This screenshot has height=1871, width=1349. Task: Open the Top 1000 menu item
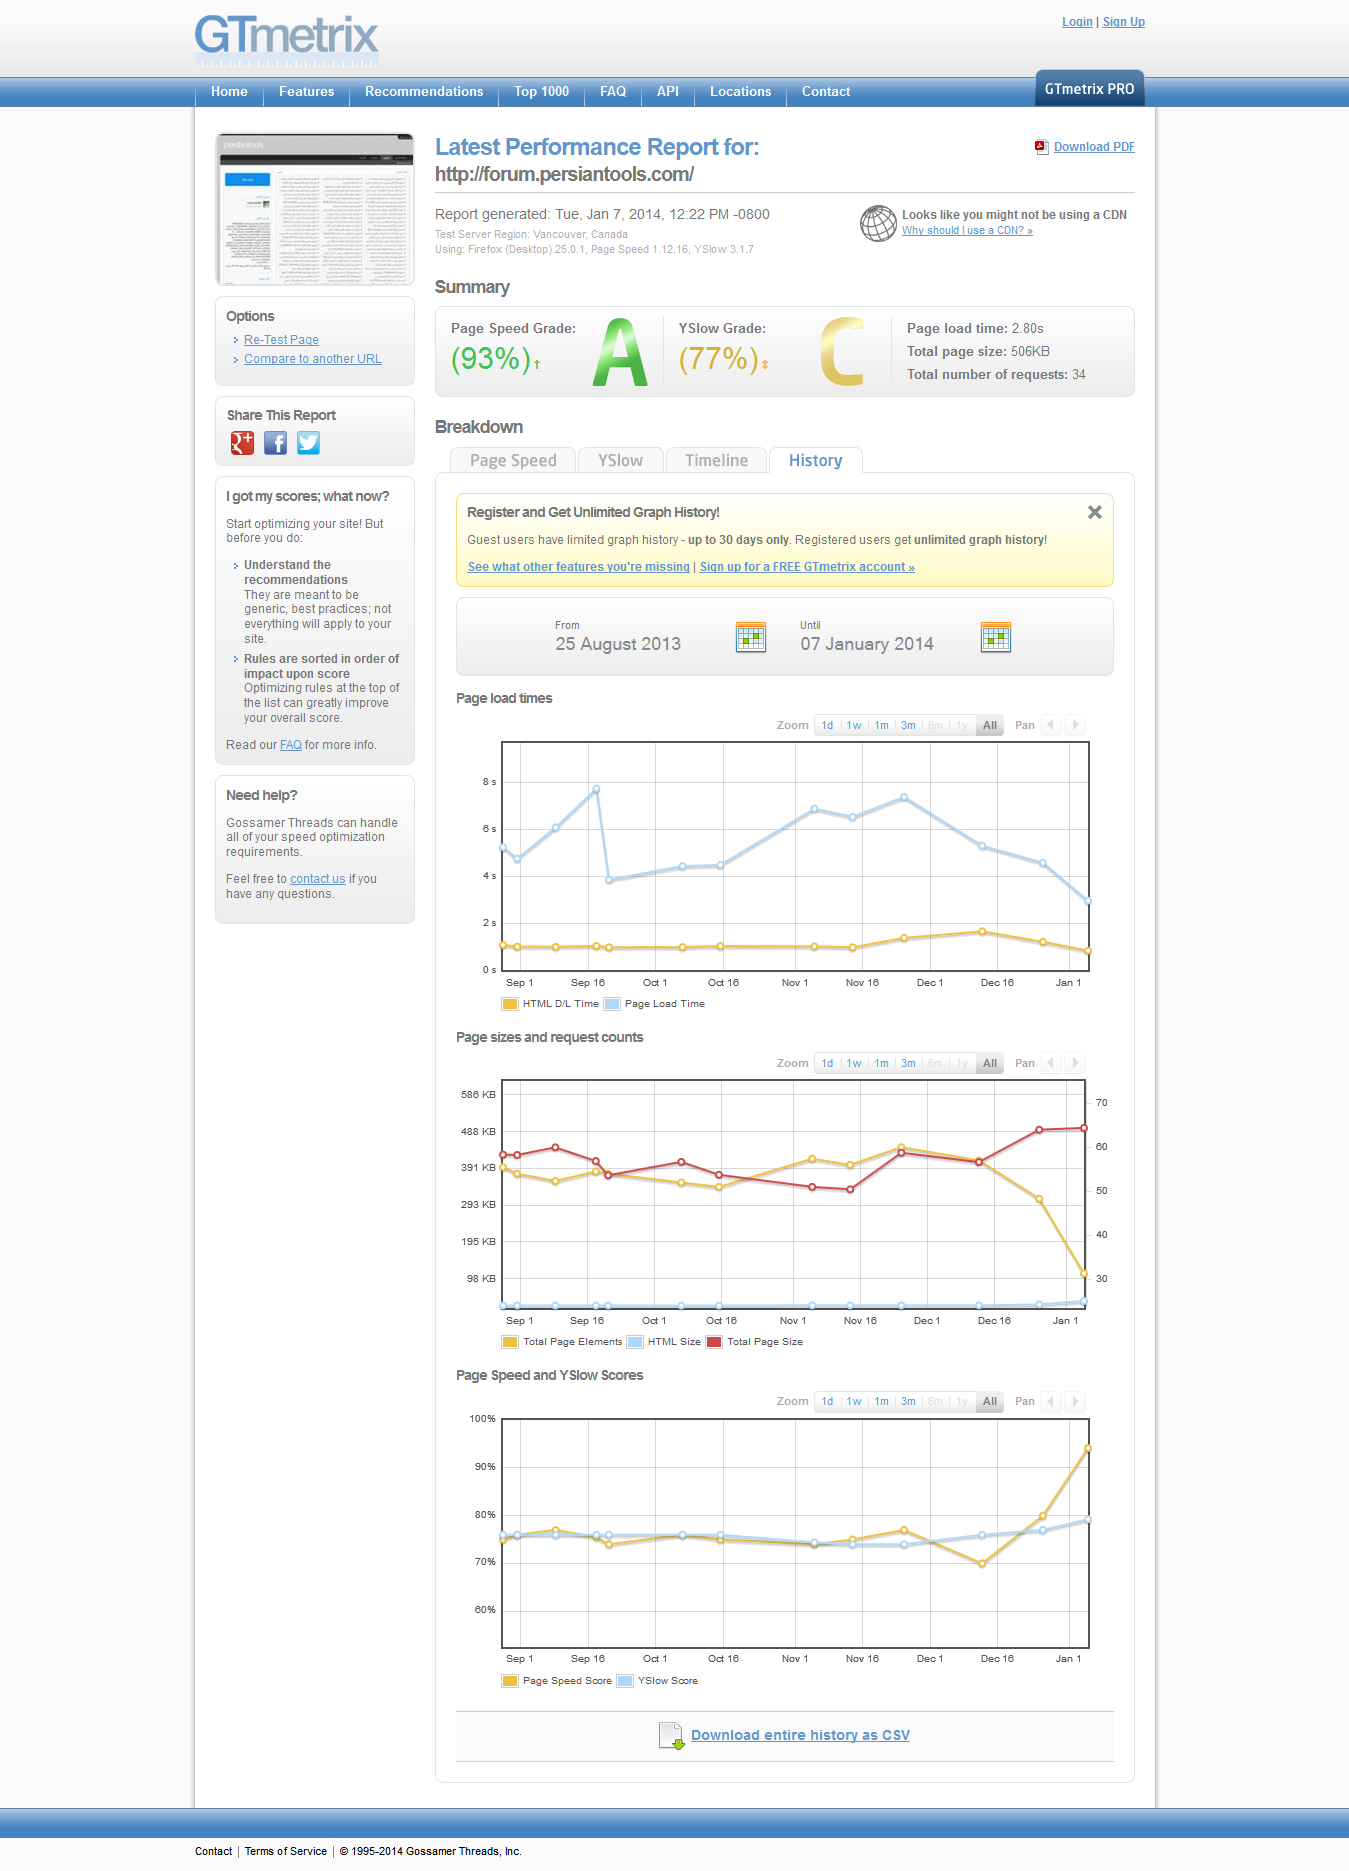(541, 91)
